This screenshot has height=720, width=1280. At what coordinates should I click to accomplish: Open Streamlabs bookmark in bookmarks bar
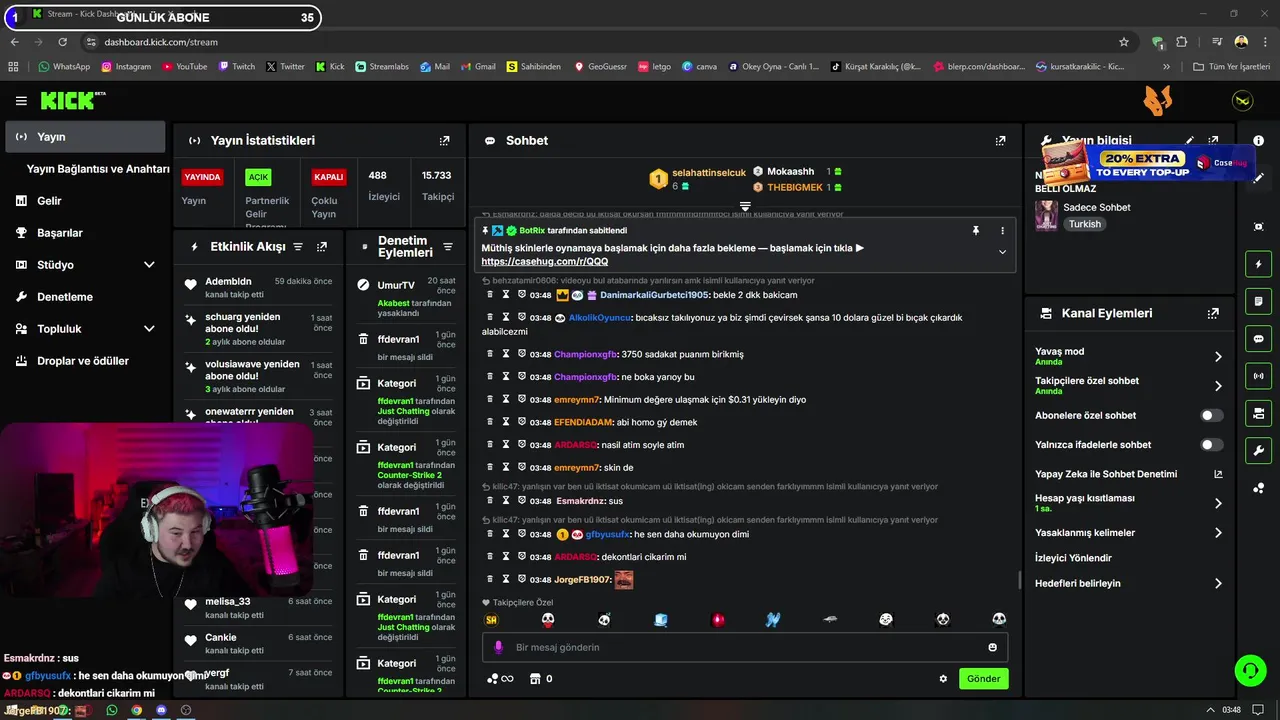[382, 67]
